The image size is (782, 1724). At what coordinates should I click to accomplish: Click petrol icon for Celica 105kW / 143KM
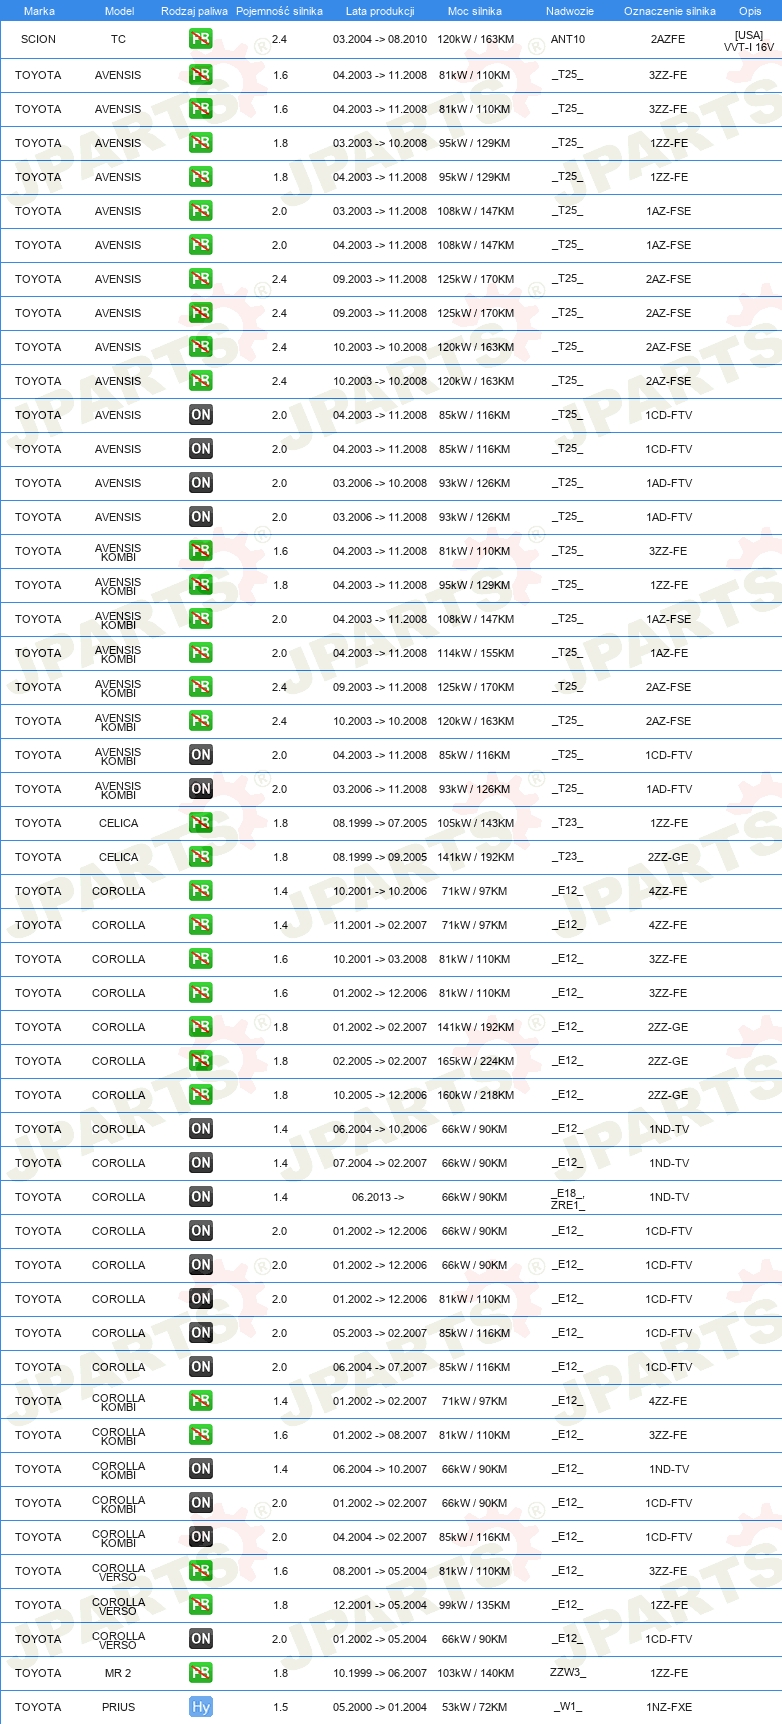click(x=201, y=823)
